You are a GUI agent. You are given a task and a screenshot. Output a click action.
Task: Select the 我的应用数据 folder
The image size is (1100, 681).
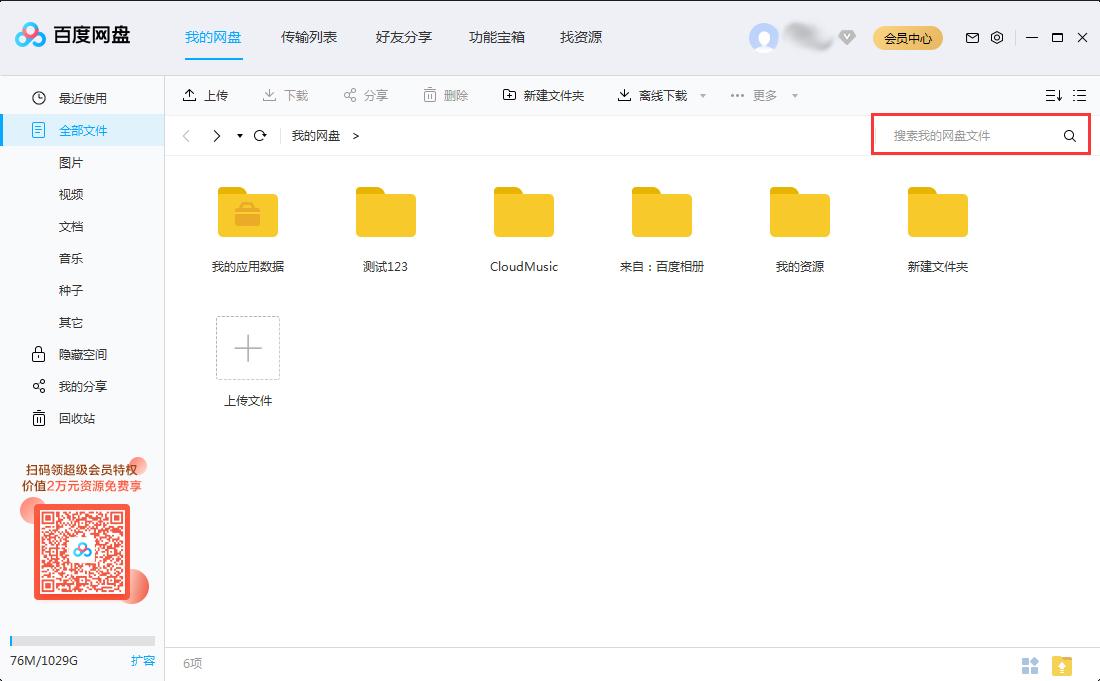click(x=248, y=230)
